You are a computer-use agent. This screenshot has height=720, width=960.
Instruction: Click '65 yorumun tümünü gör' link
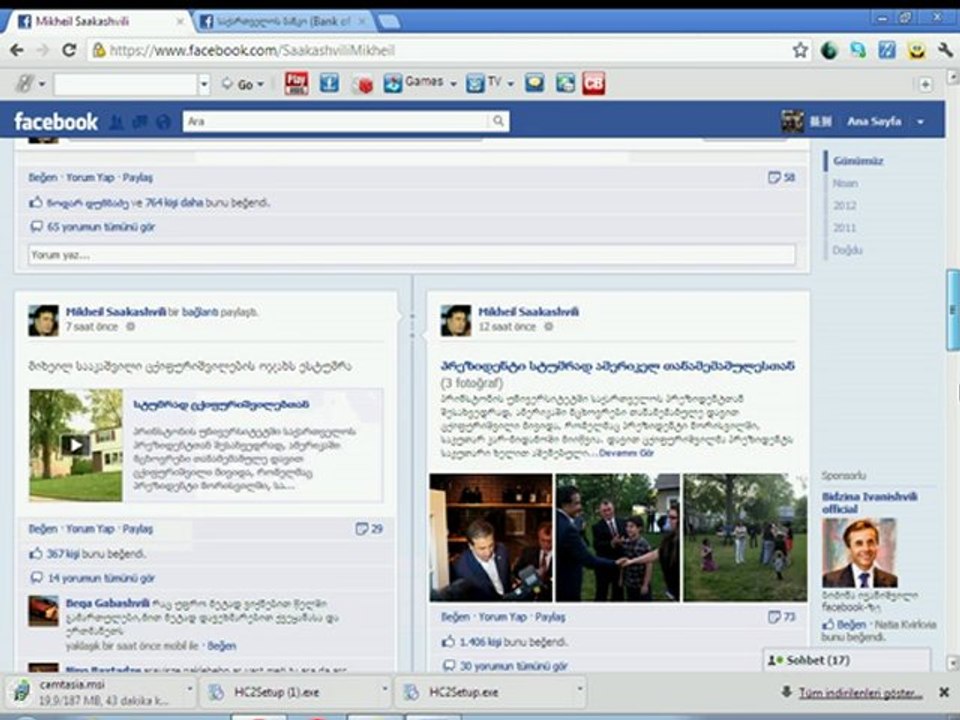pos(101,227)
